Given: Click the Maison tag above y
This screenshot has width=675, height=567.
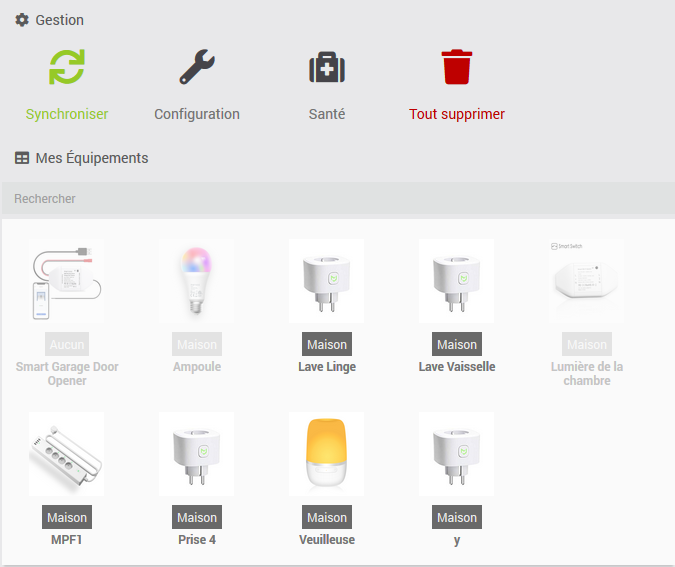Looking at the screenshot, I should (x=457, y=517).
